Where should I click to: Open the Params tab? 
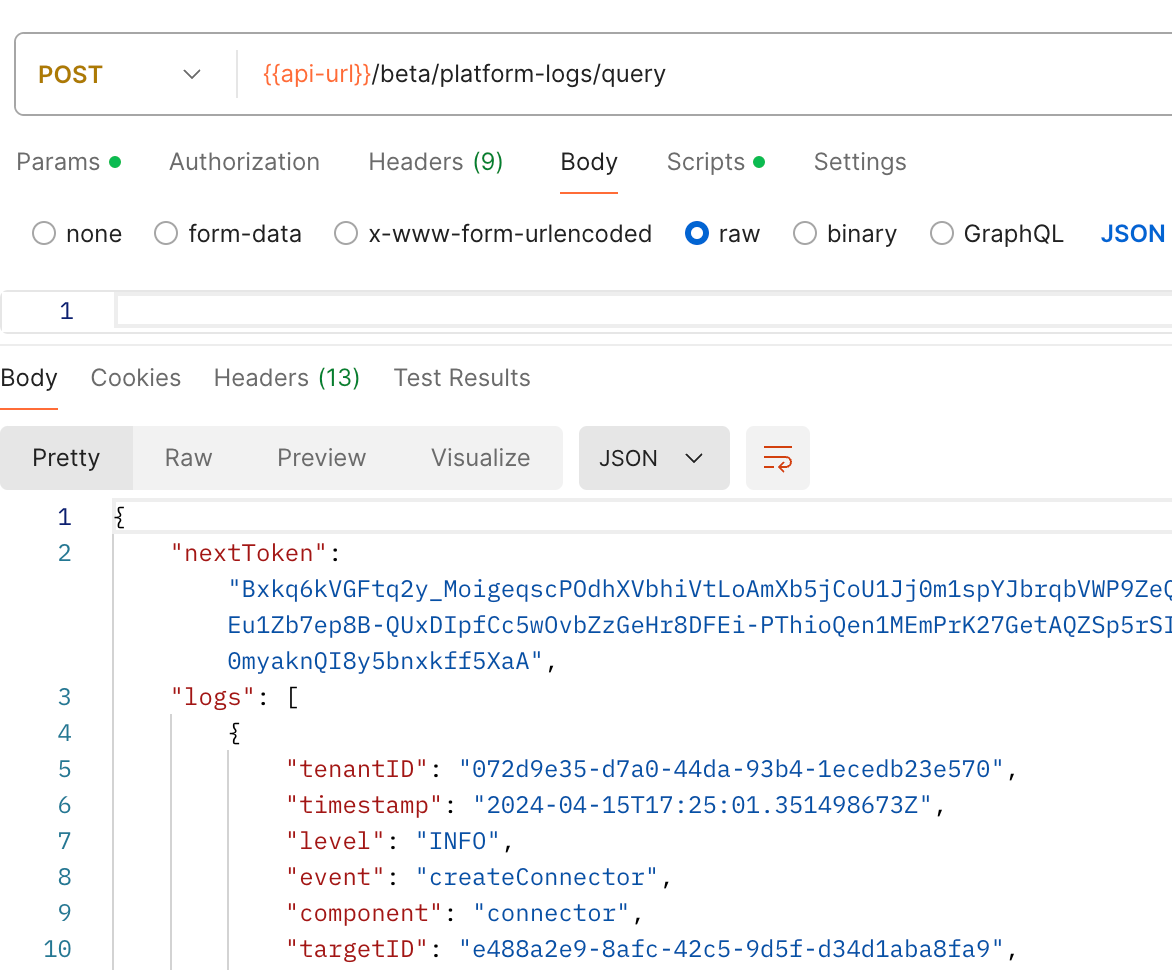pos(59,162)
